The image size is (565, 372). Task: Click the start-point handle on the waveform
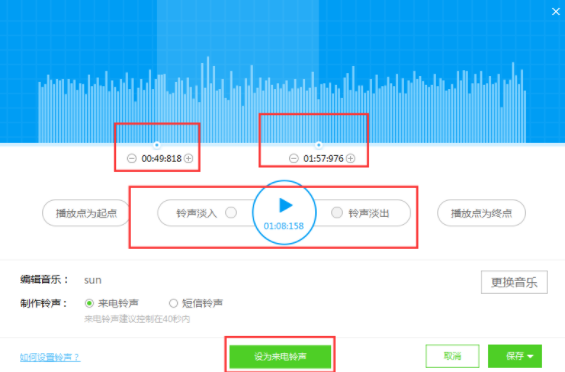(x=157, y=145)
